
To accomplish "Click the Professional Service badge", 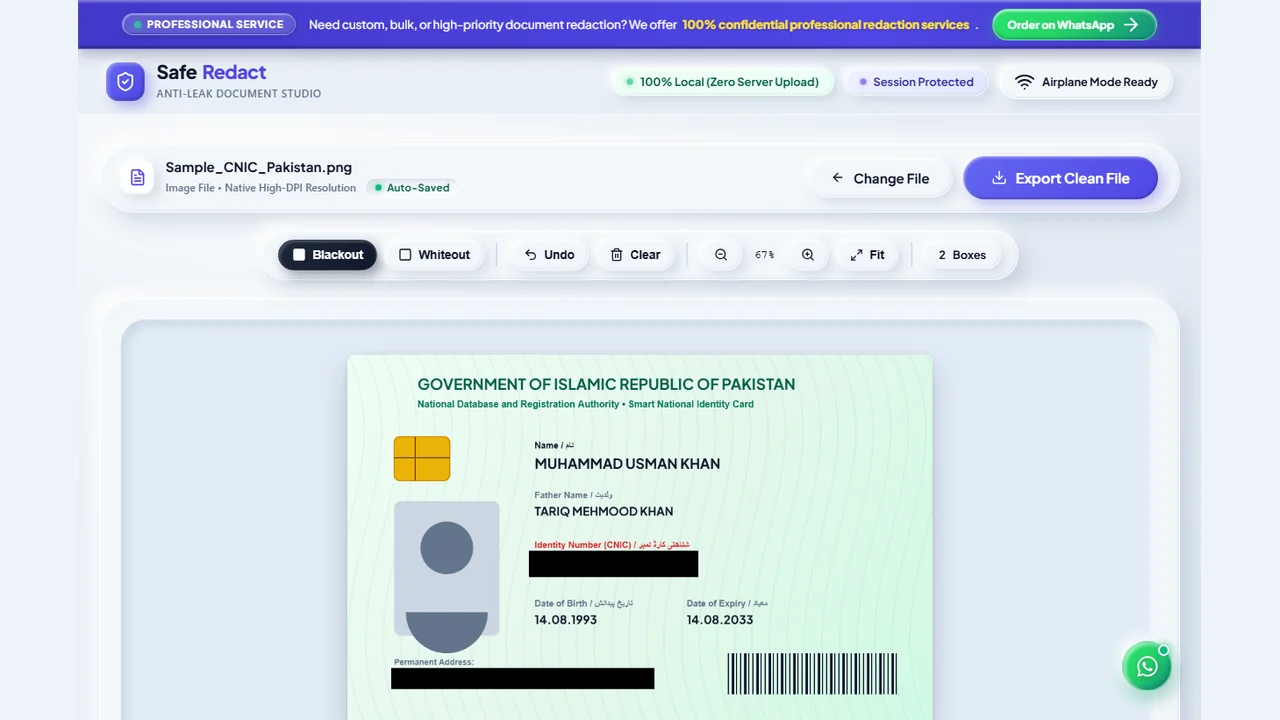I will pos(209,24).
